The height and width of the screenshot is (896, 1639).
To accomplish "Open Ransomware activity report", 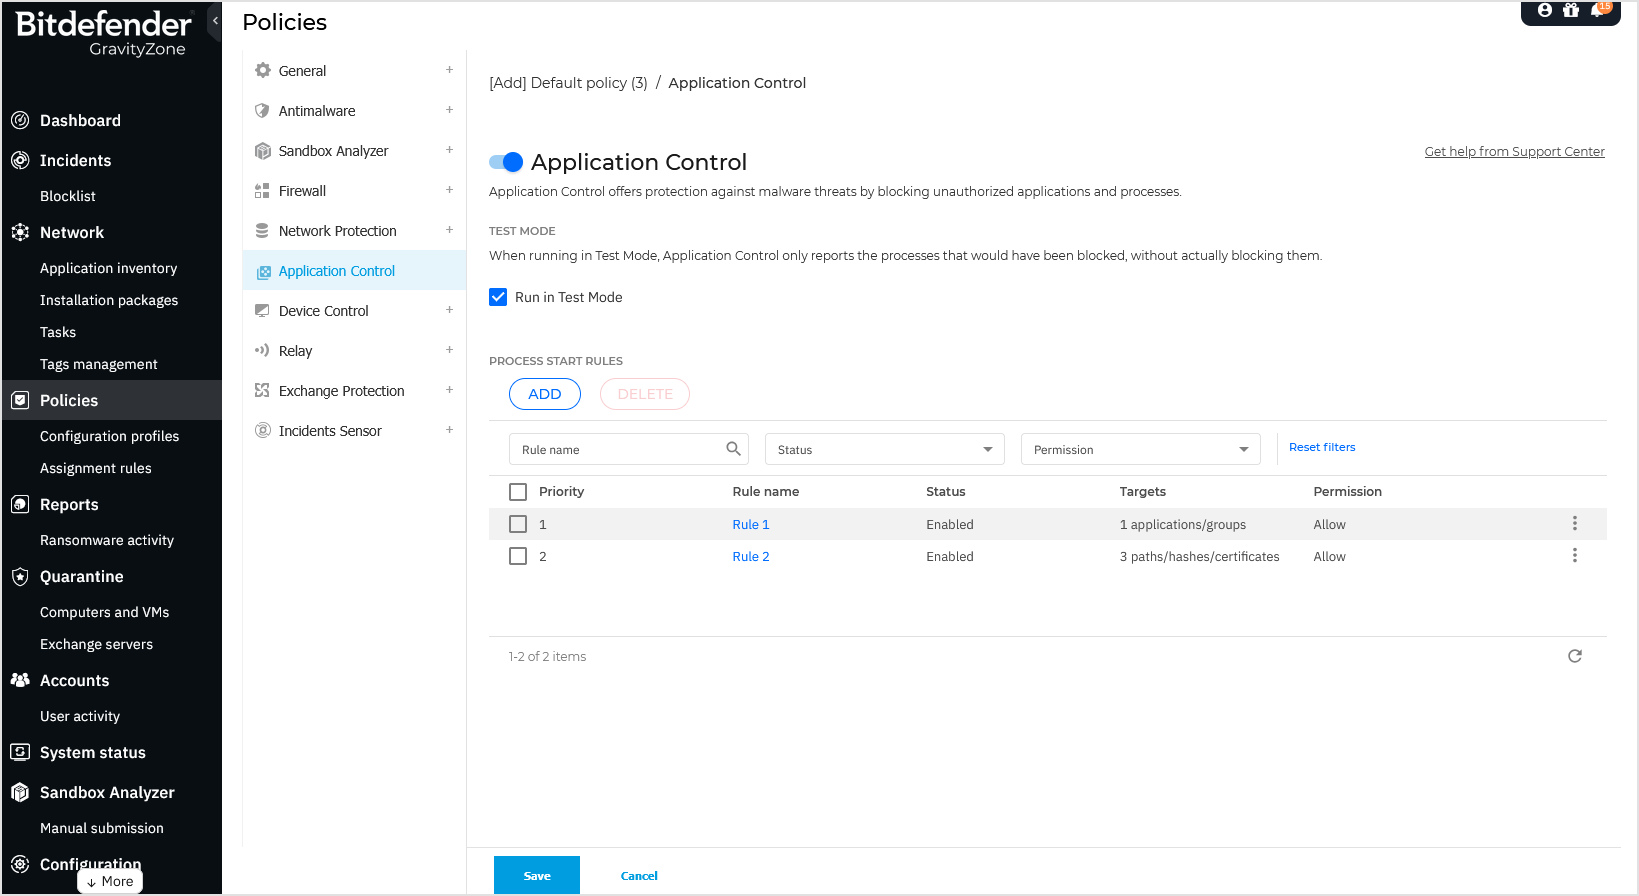I will pyautogui.click(x=107, y=540).
